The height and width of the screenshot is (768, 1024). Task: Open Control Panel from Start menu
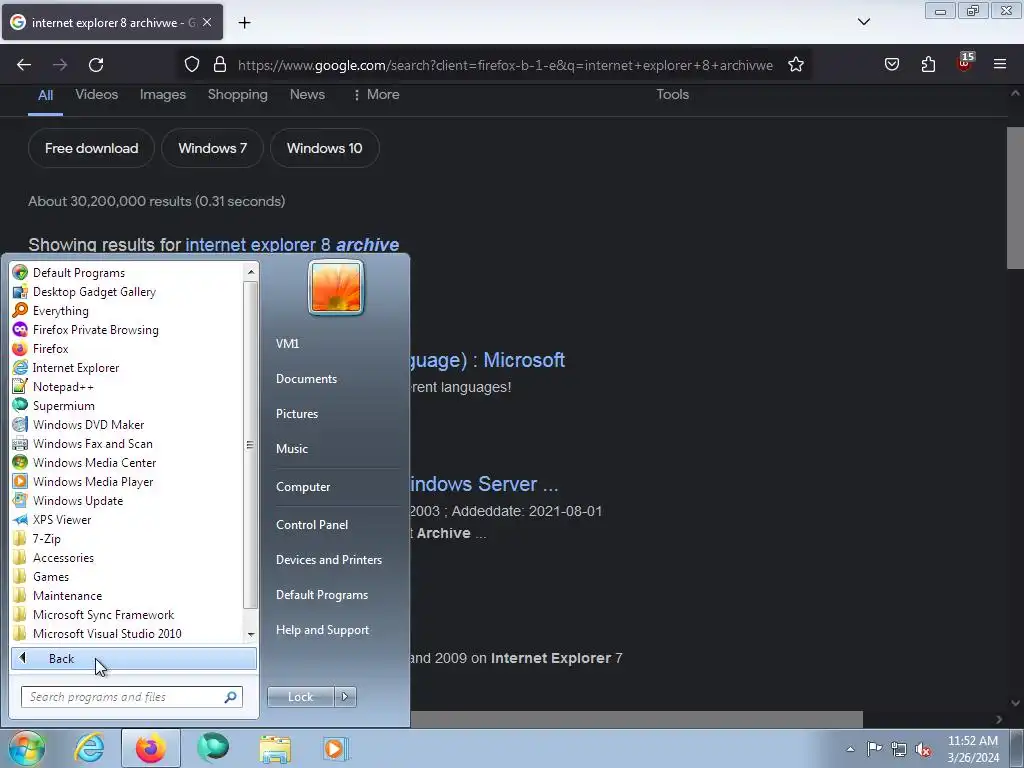click(x=312, y=525)
